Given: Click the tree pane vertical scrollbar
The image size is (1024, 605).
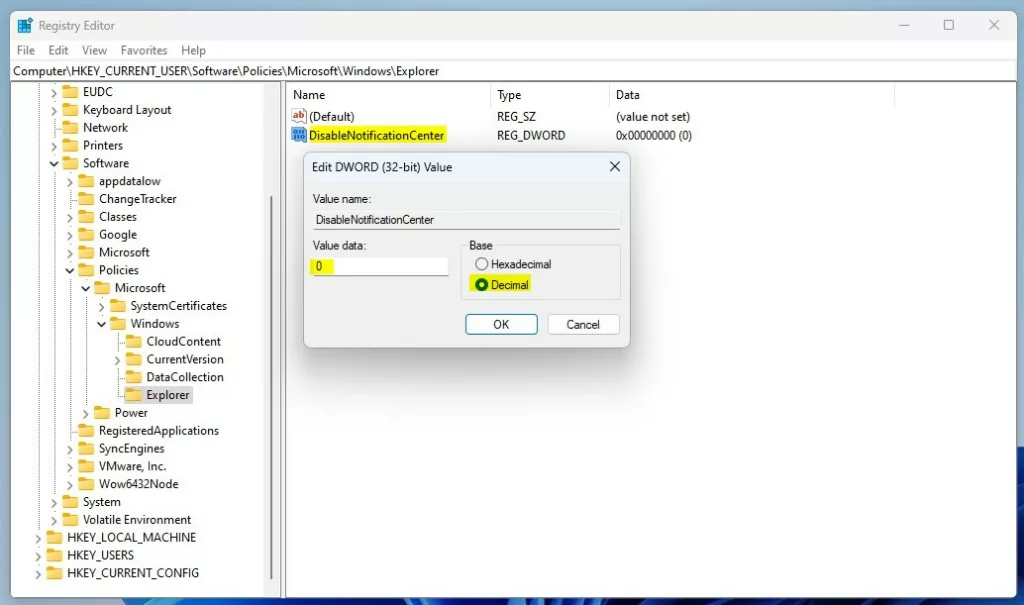Looking at the screenshot, I should tap(271, 387).
